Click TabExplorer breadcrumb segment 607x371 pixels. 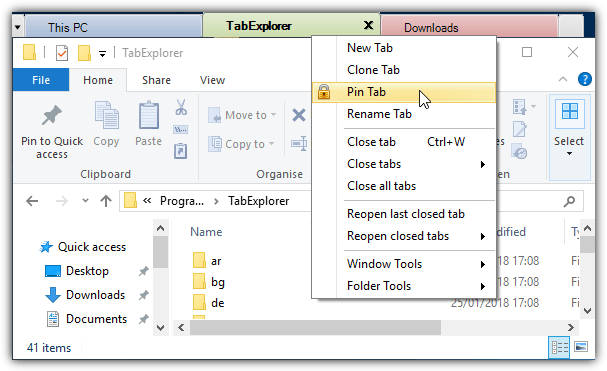click(x=259, y=201)
